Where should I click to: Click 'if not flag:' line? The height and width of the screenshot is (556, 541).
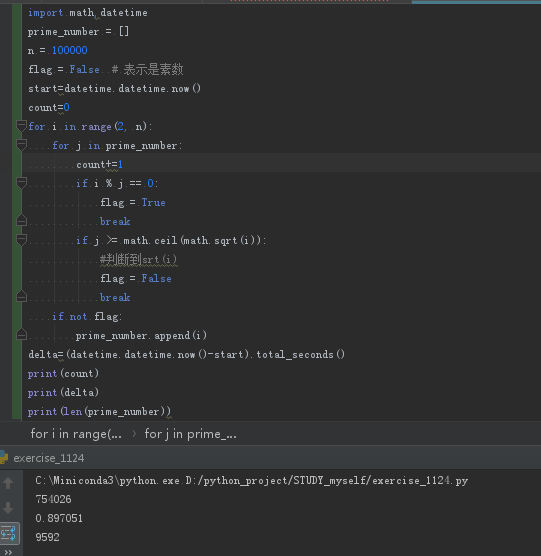tap(87, 316)
